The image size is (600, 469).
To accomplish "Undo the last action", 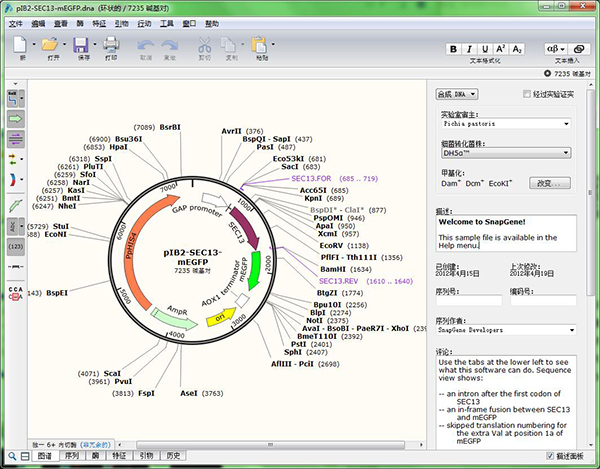I will point(145,45).
